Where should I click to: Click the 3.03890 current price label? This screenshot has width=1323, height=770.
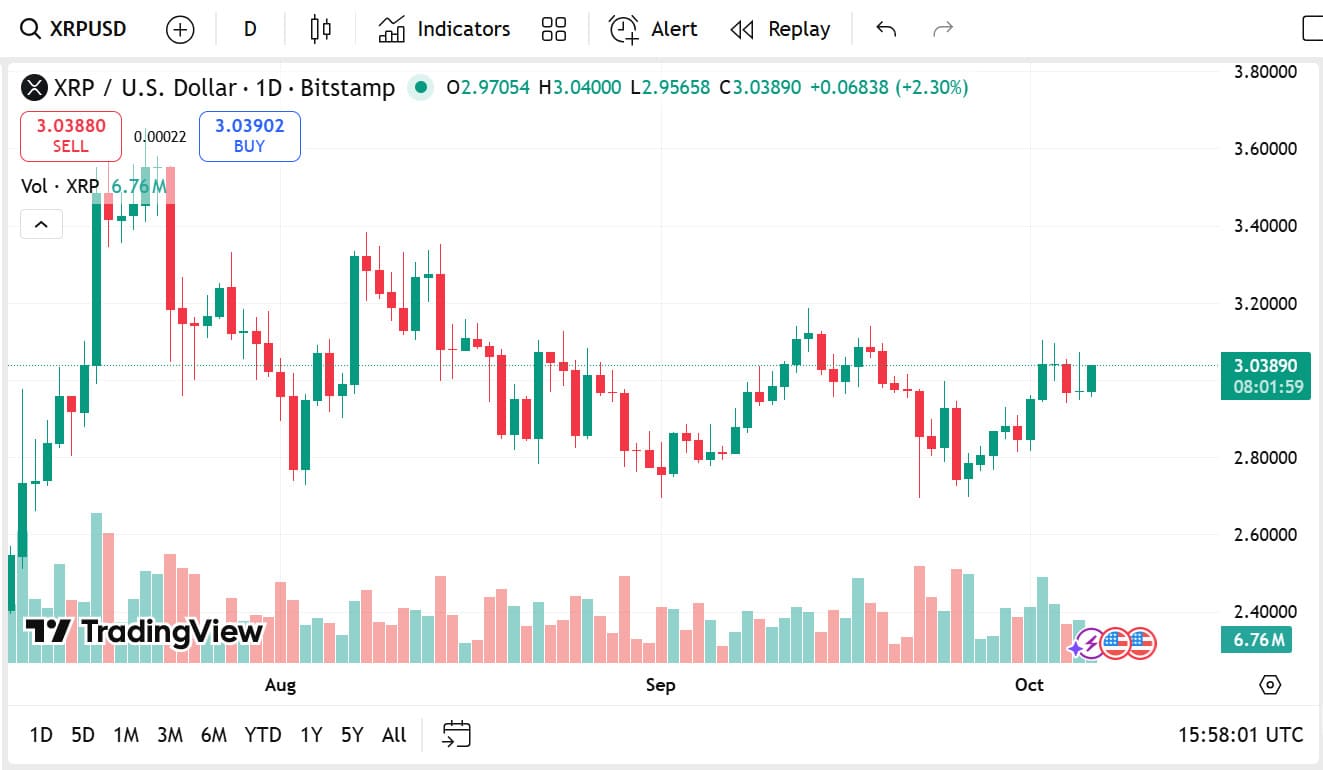(1265, 366)
